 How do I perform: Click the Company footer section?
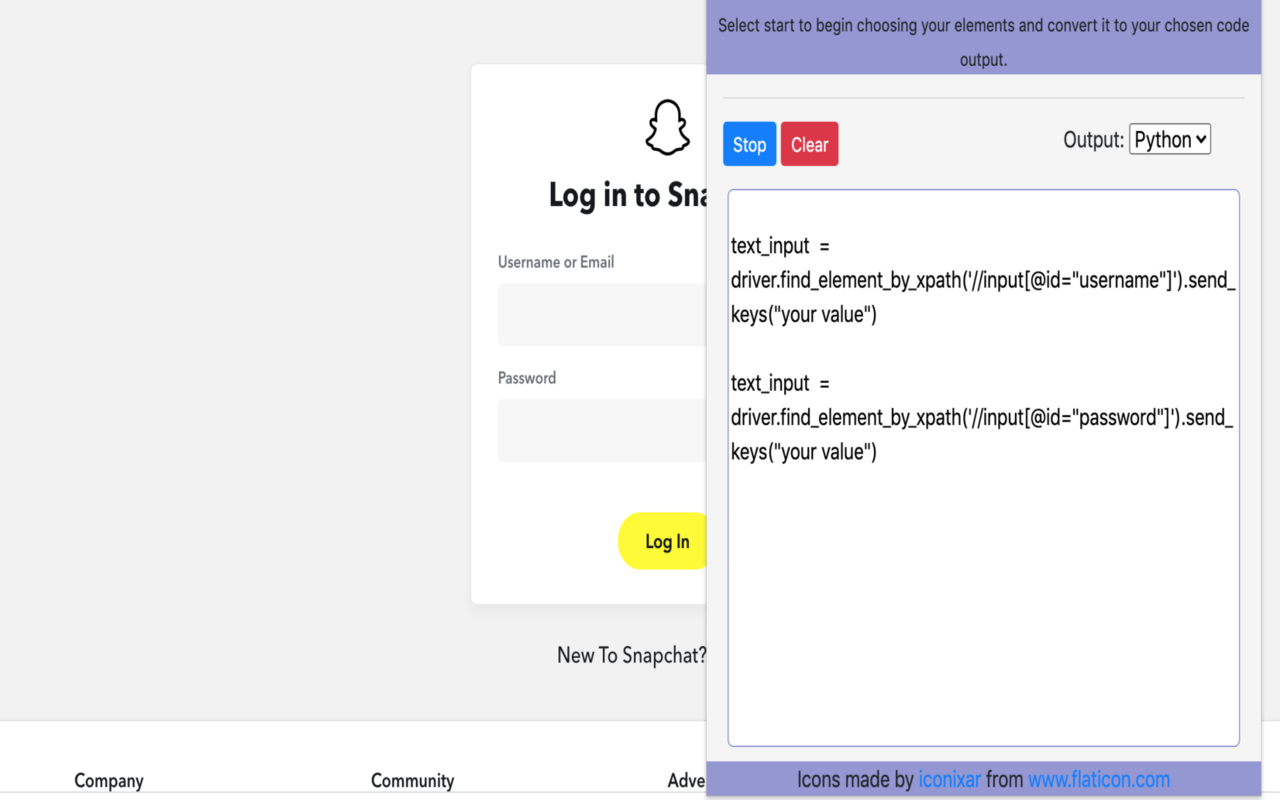(x=108, y=780)
